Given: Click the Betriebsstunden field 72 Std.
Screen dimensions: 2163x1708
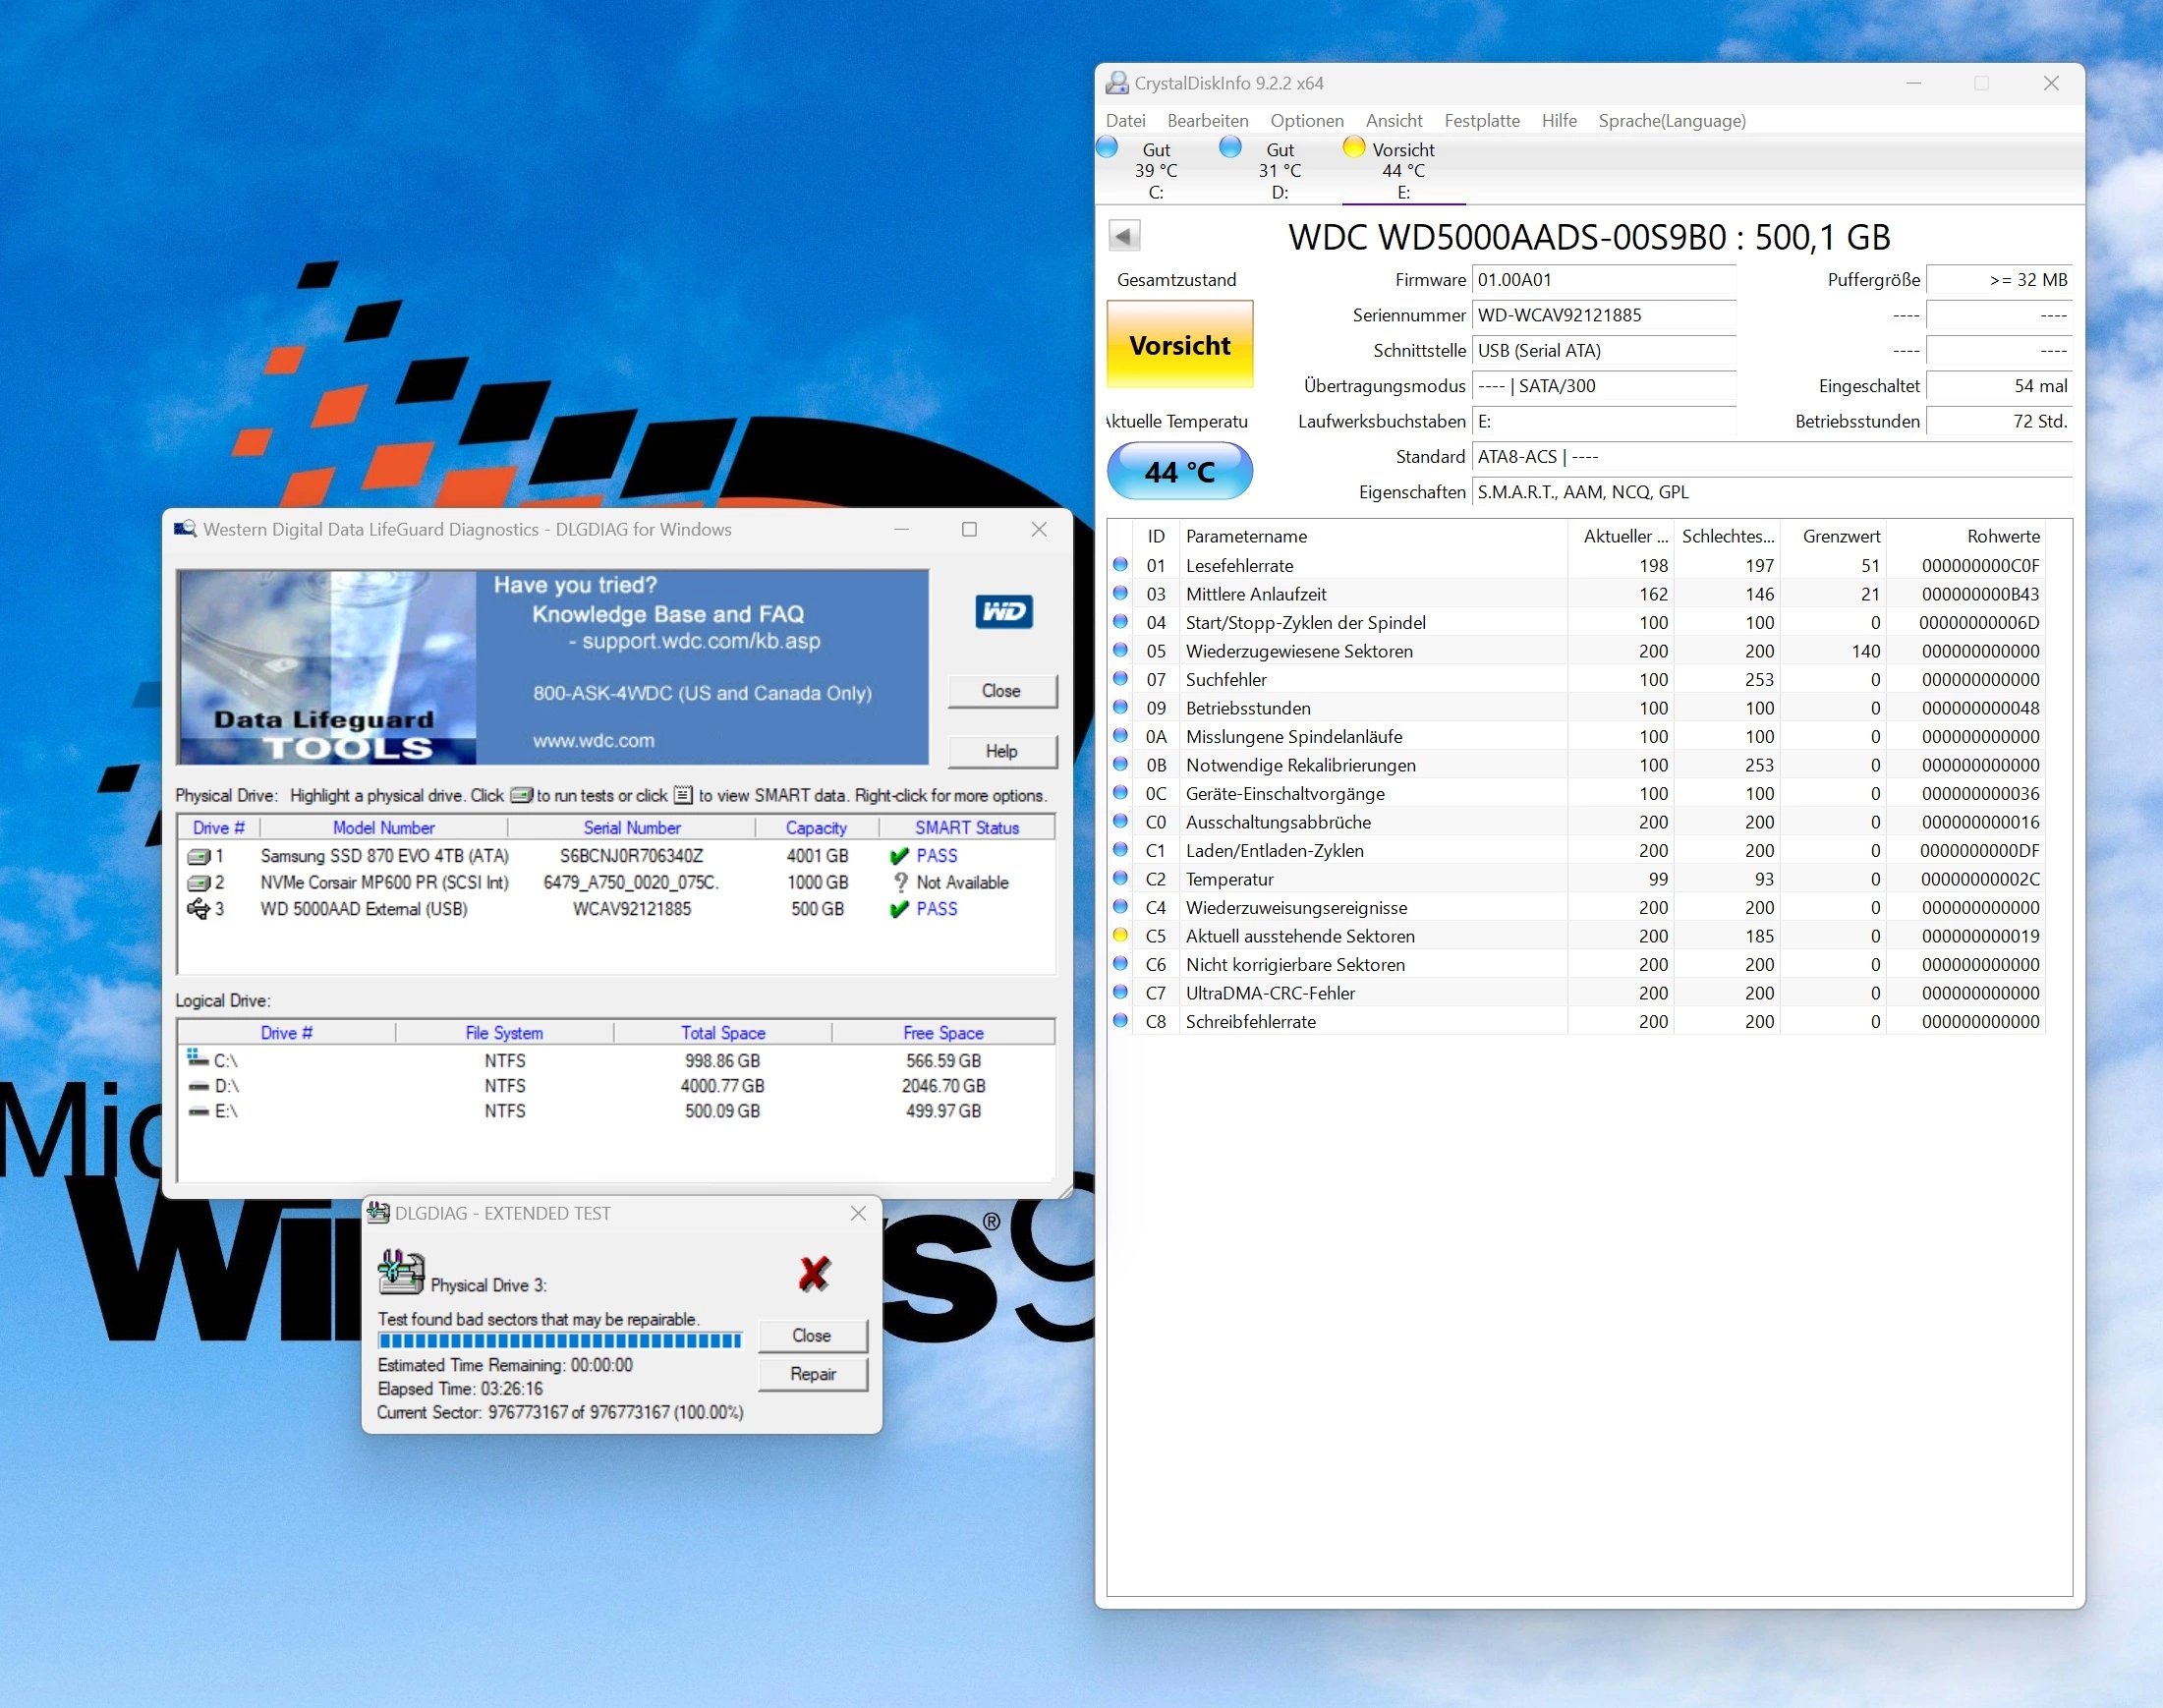Looking at the screenshot, I should point(1998,421).
